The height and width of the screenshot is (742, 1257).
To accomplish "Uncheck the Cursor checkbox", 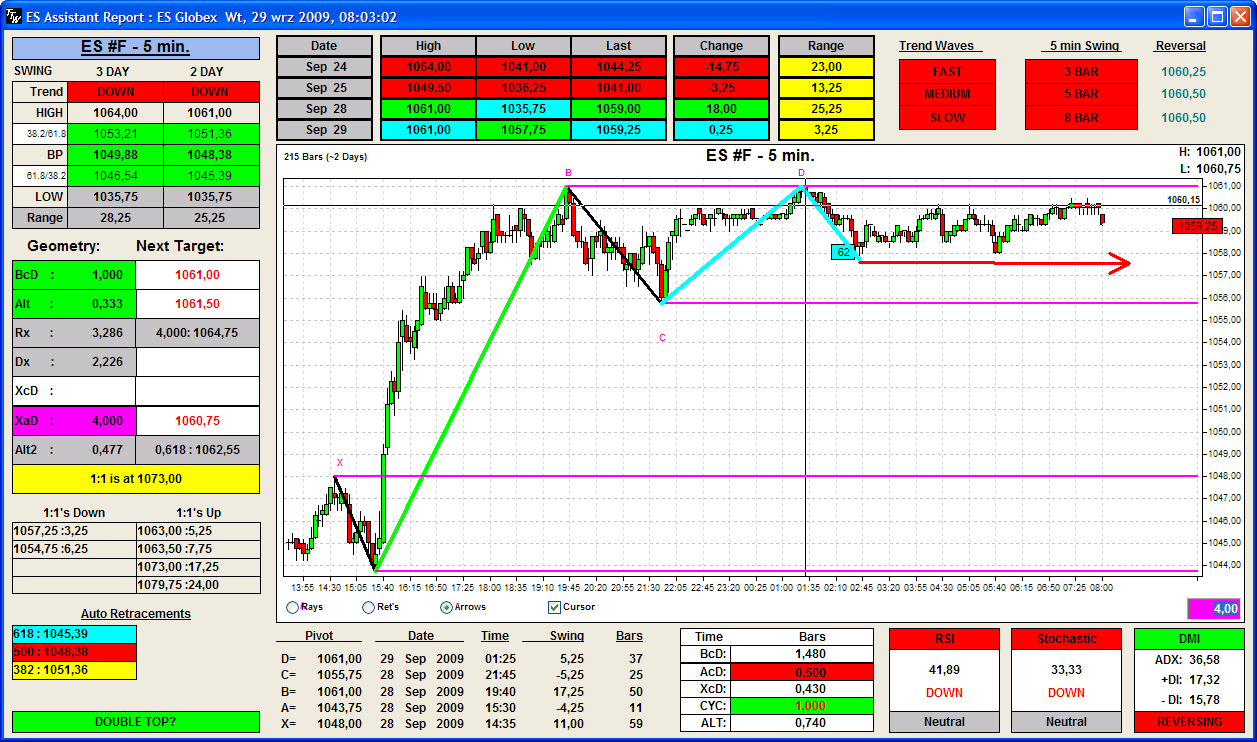I will coord(555,607).
